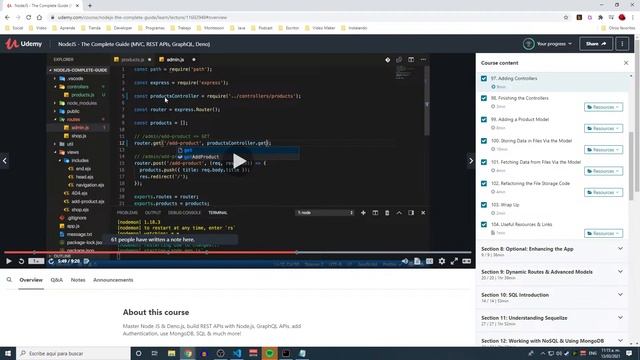The image size is (640, 360).
Task: Toggle closed captions in the player
Action: click(429, 261)
